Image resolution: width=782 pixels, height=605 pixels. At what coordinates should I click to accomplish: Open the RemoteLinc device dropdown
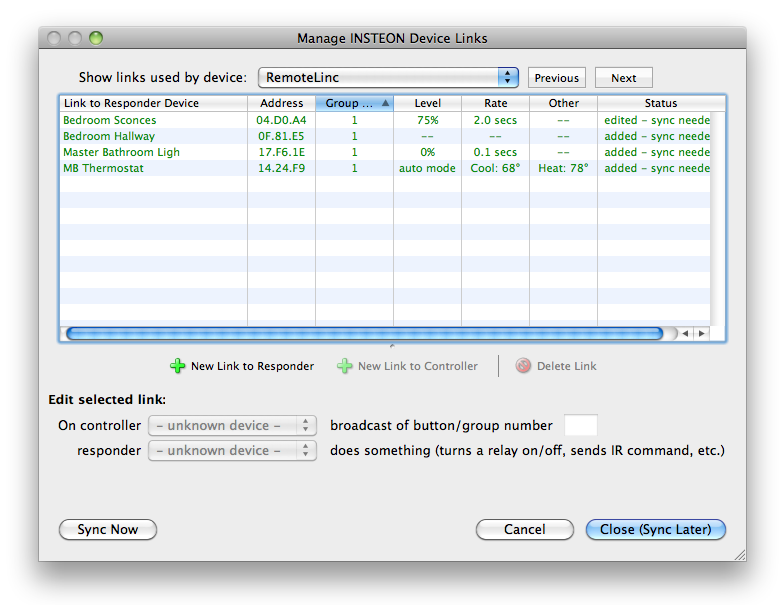coord(388,77)
